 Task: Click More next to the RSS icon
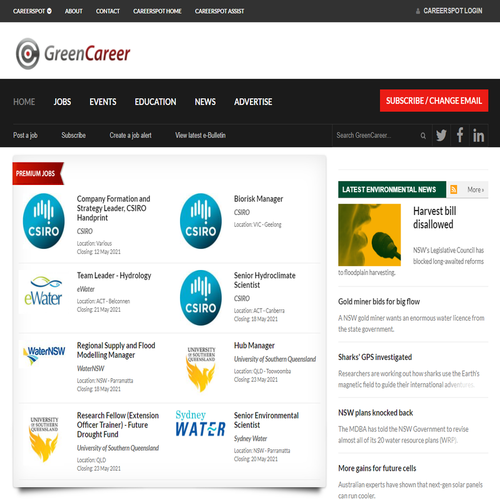pyautogui.click(x=476, y=190)
